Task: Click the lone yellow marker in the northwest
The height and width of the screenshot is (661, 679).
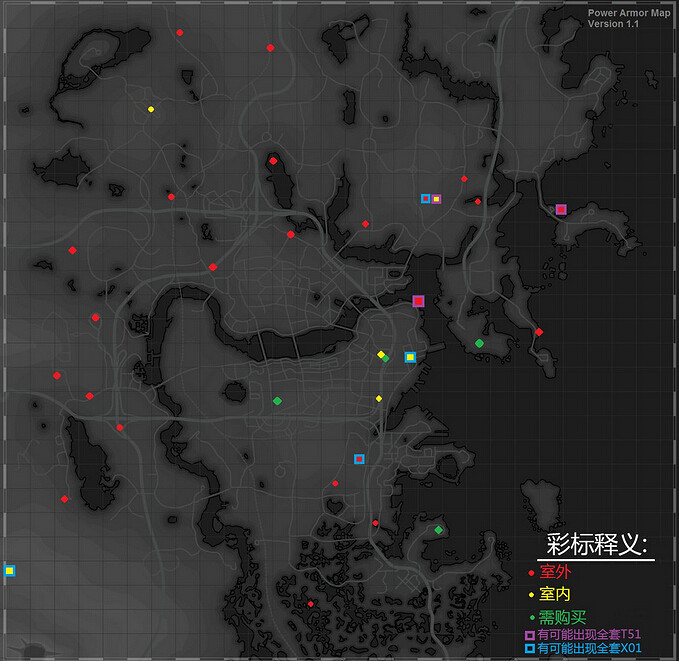Action: tap(151, 109)
